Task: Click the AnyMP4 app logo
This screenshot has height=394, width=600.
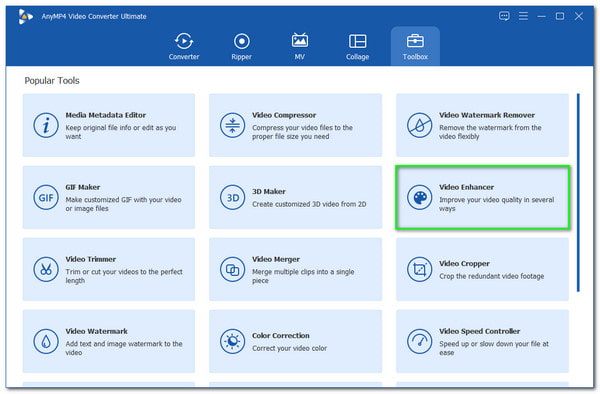Action: coord(26,16)
